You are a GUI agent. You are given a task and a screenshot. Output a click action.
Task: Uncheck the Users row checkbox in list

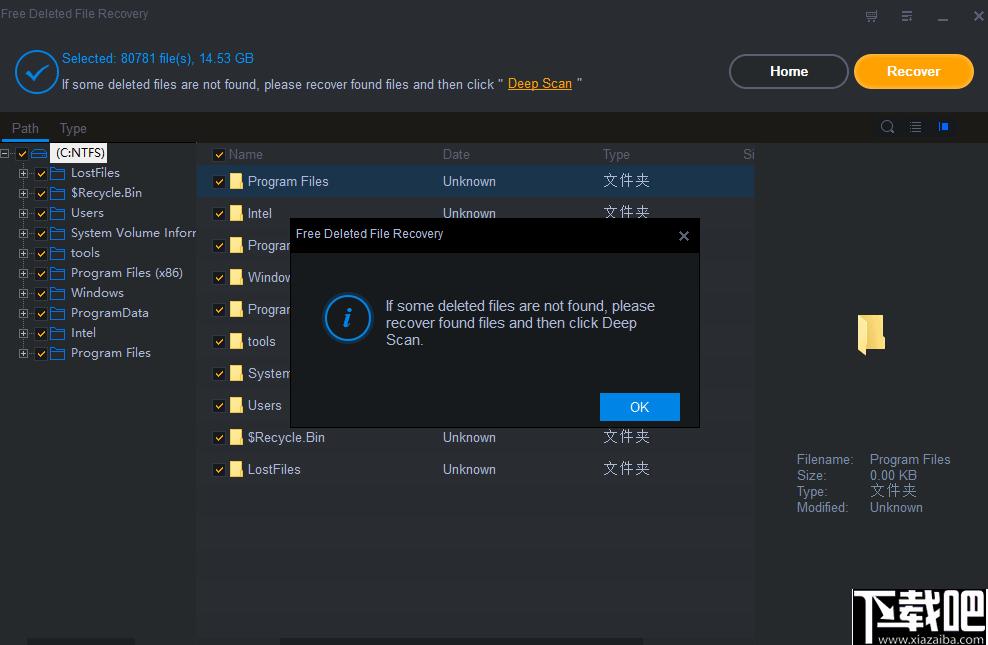pos(219,406)
